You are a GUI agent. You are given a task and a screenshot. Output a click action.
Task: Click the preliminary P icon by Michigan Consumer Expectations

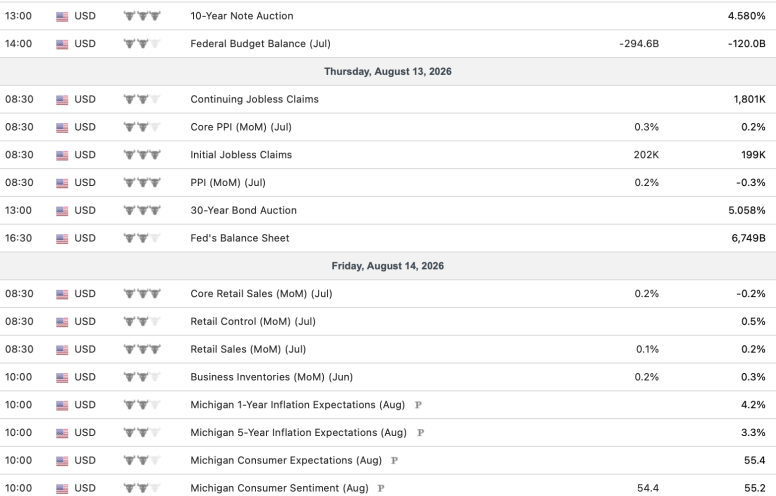click(x=394, y=460)
